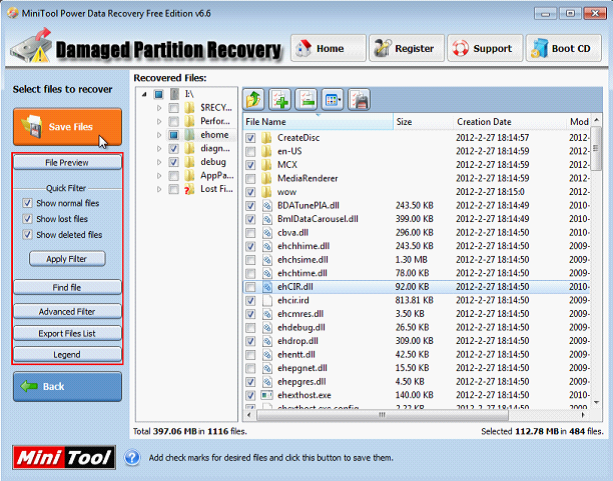
Task: Click the ehcir.ird file icon
Action: [267, 300]
